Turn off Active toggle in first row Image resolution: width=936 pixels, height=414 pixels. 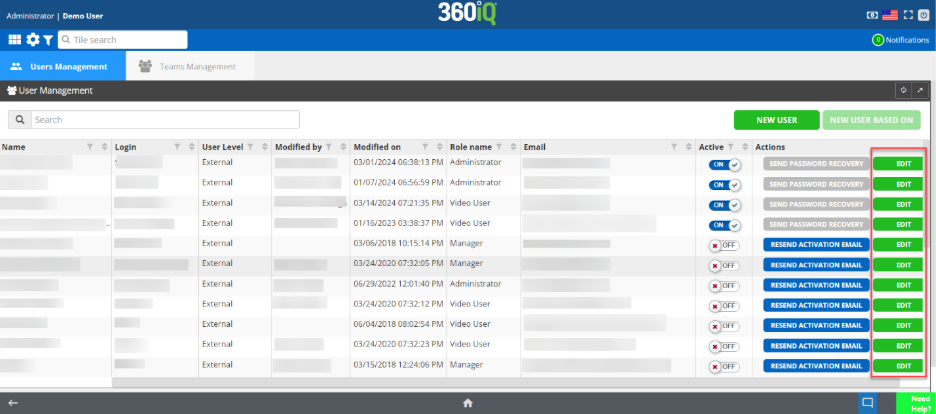[723, 165]
